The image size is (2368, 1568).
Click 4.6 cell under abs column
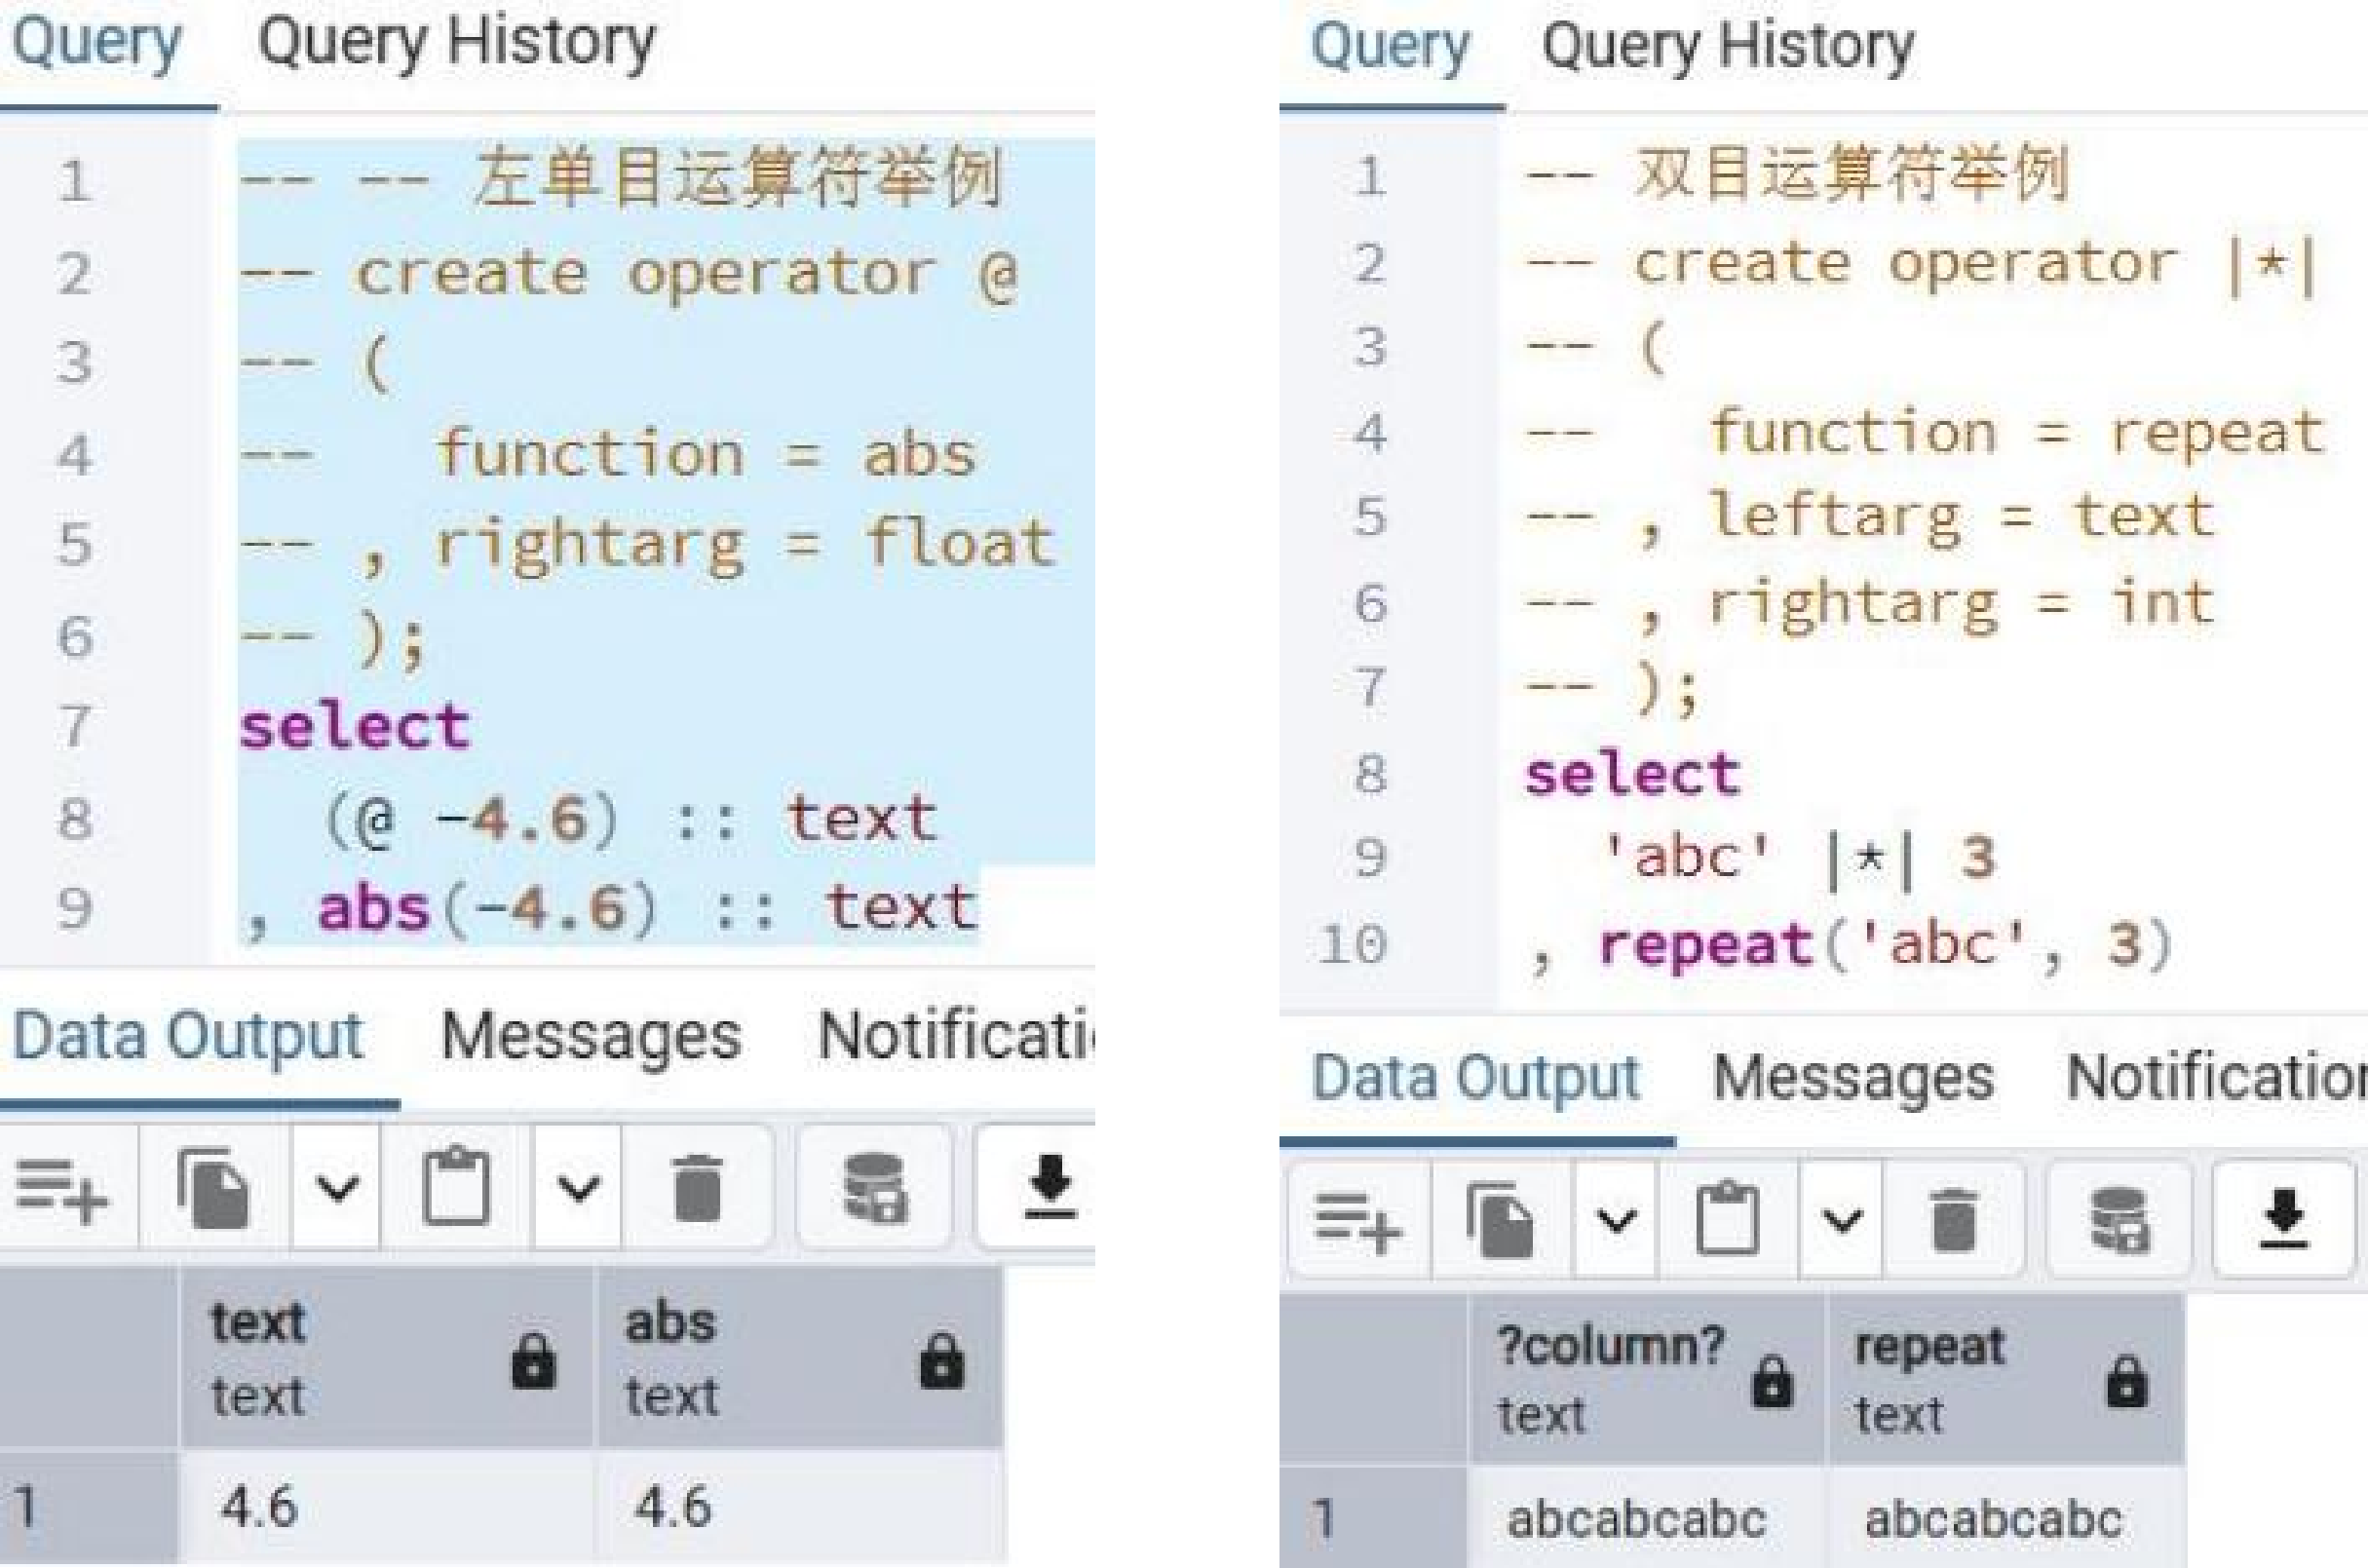coord(799,1506)
